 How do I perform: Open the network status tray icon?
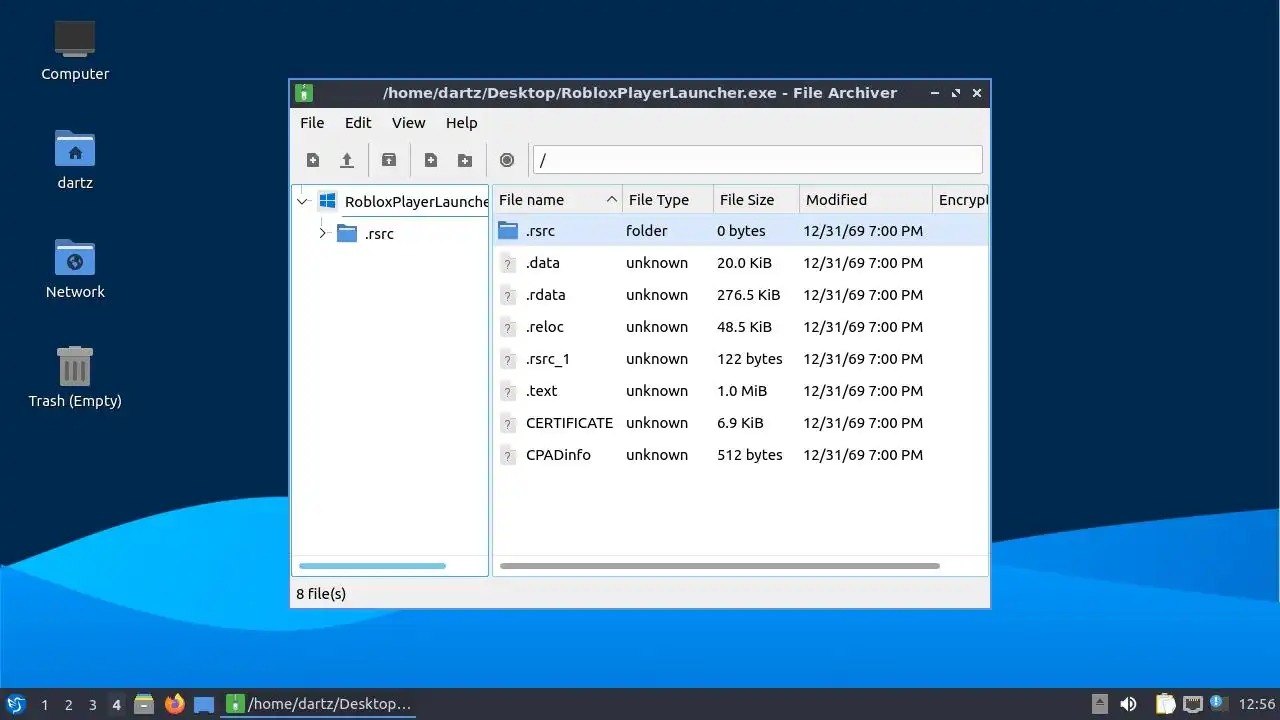(x=1192, y=704)
